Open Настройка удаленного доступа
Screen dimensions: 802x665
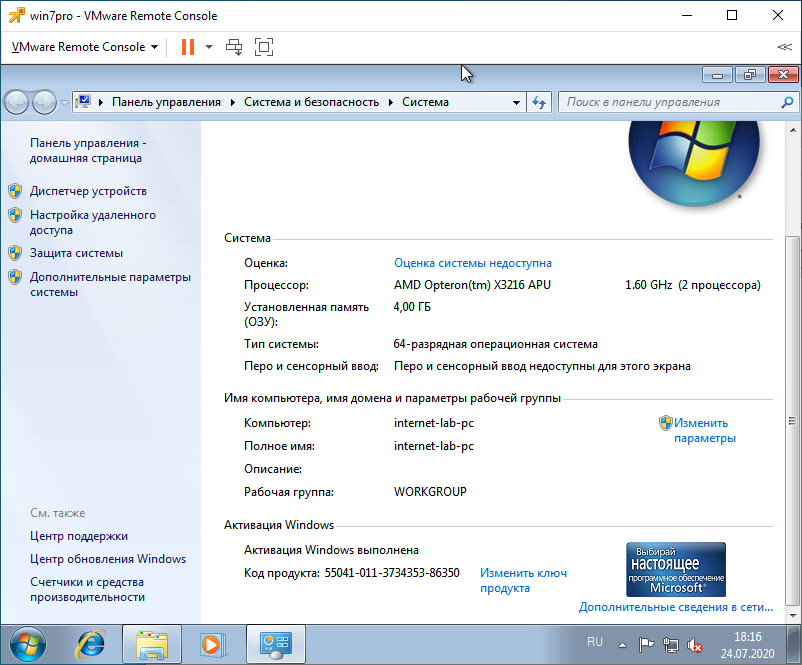coord(93,222)
